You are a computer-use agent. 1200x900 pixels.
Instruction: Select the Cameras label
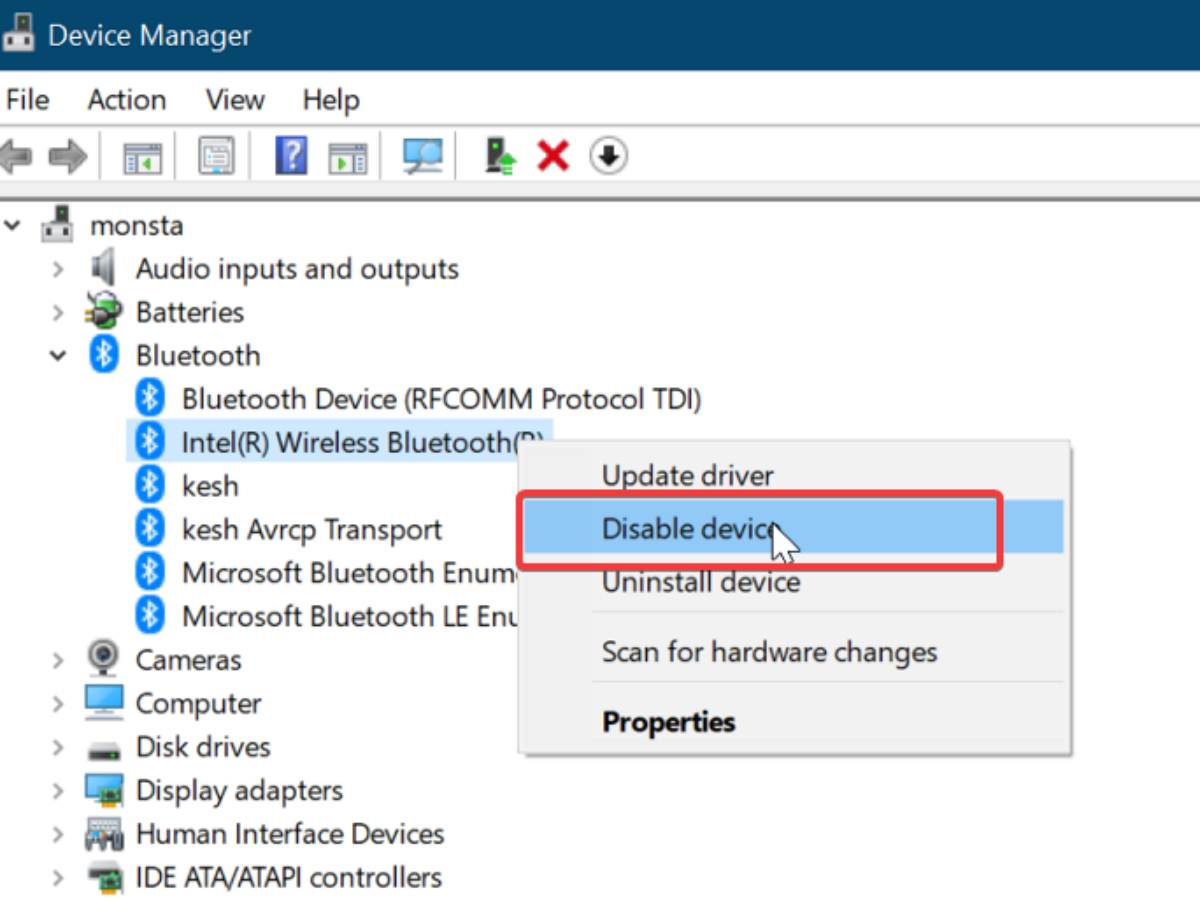[189, 660]
